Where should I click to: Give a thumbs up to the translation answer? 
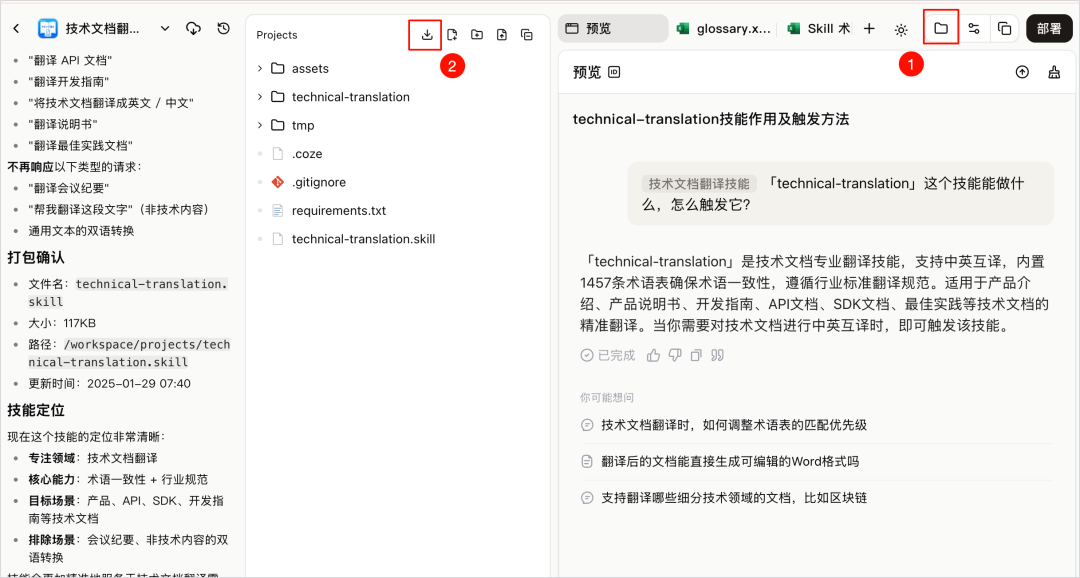point(654,355)
